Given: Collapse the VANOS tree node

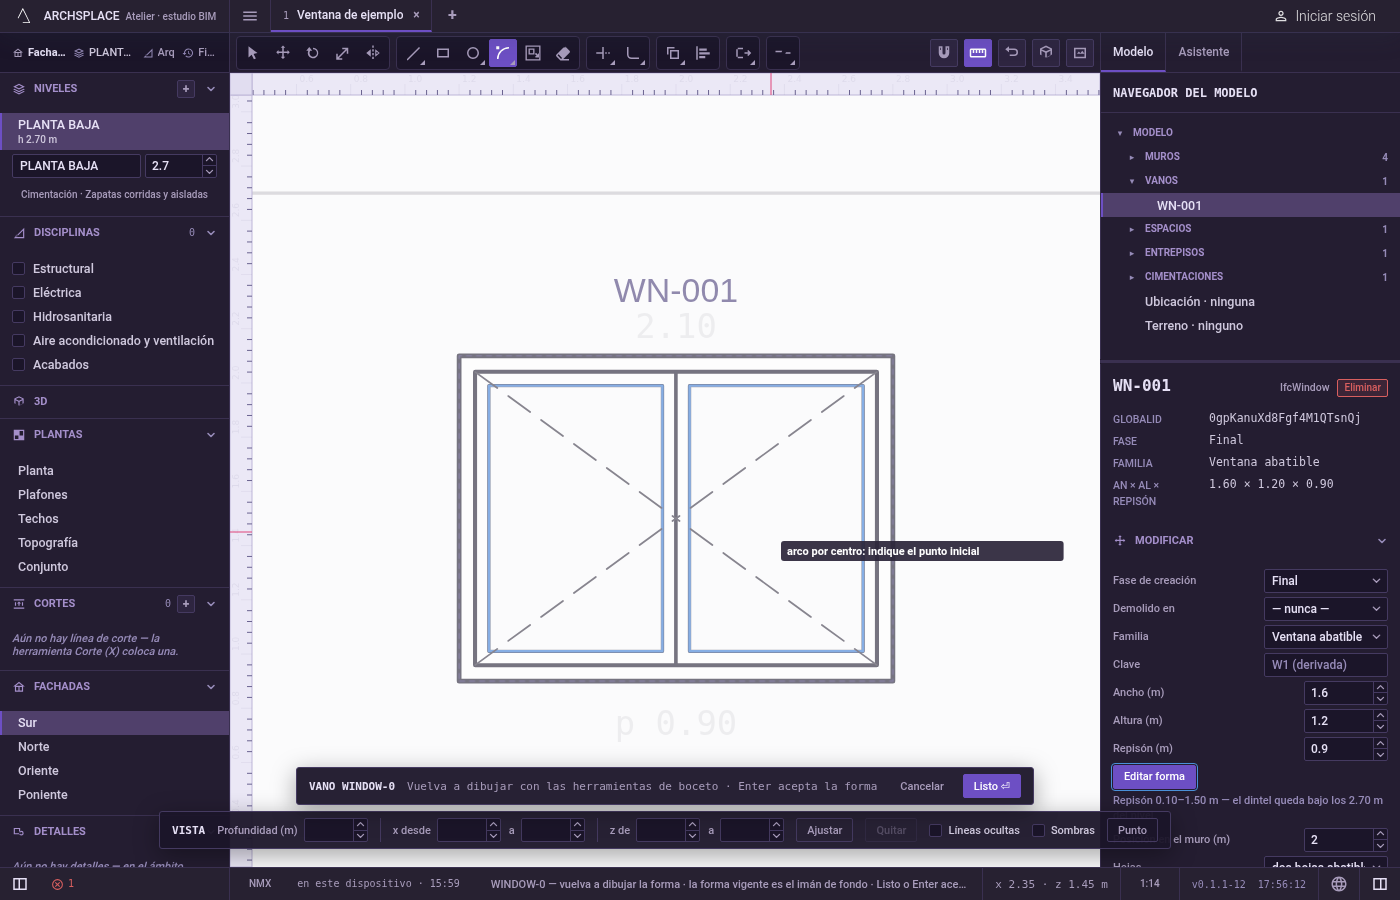Looking at the screenshot, I should pyautogui.click(x=1132, y=181).
